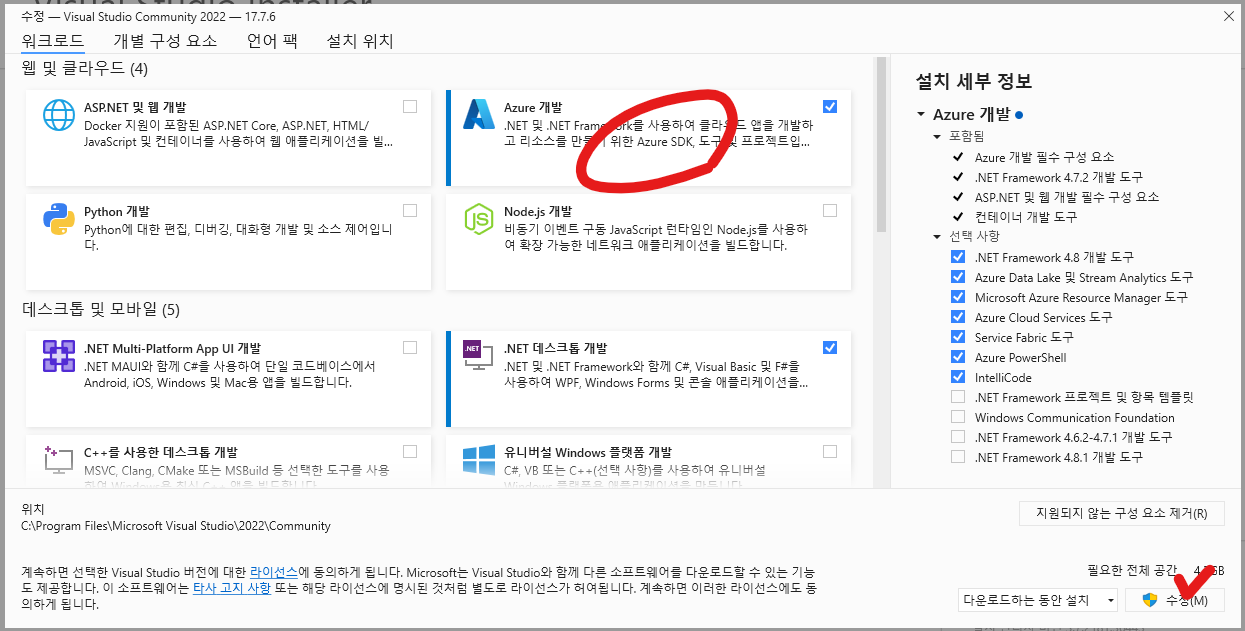This screenshot has height=631, width=1245.
Task: Check the C++를 사용한 데스크톱 개발 checkbox
Action: pyautogui.click(x=410, y=452)
